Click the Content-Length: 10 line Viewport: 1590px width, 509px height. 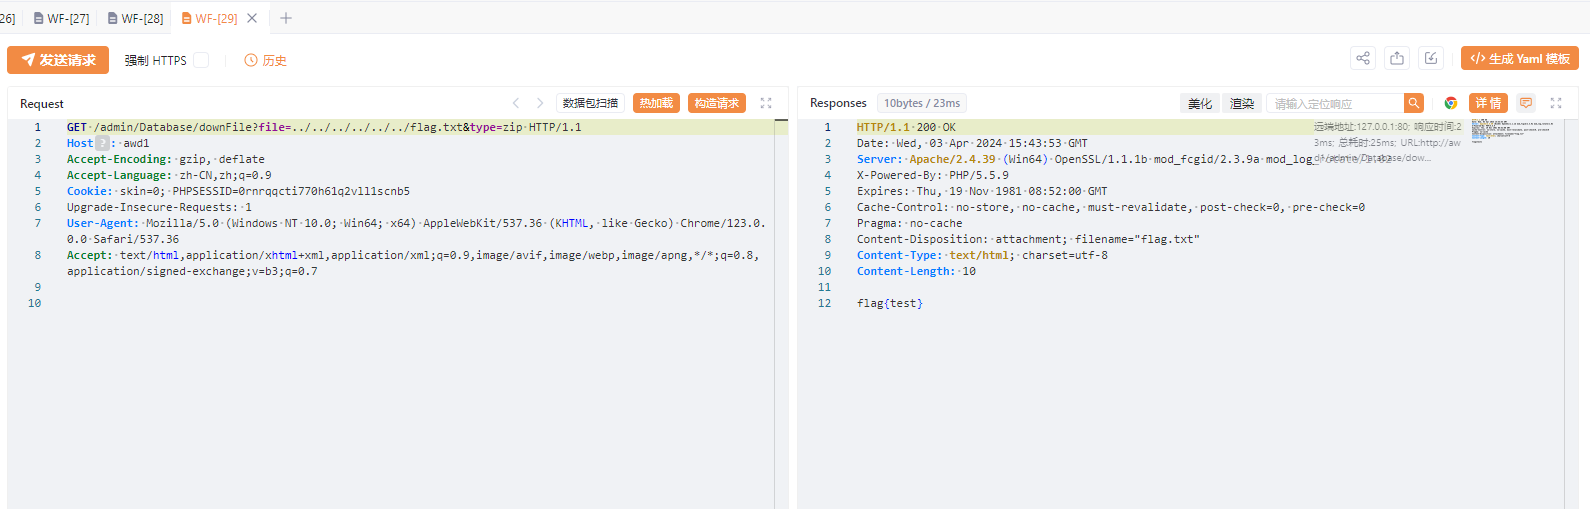[x=916, y=271]
